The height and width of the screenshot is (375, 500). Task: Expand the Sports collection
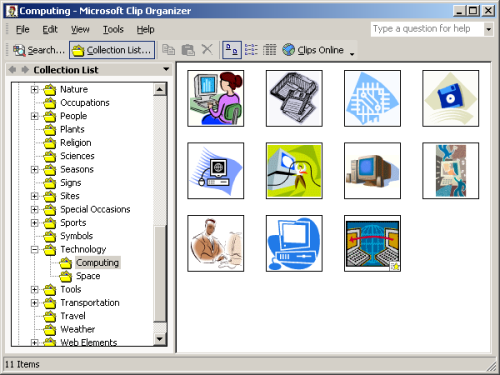34,223
